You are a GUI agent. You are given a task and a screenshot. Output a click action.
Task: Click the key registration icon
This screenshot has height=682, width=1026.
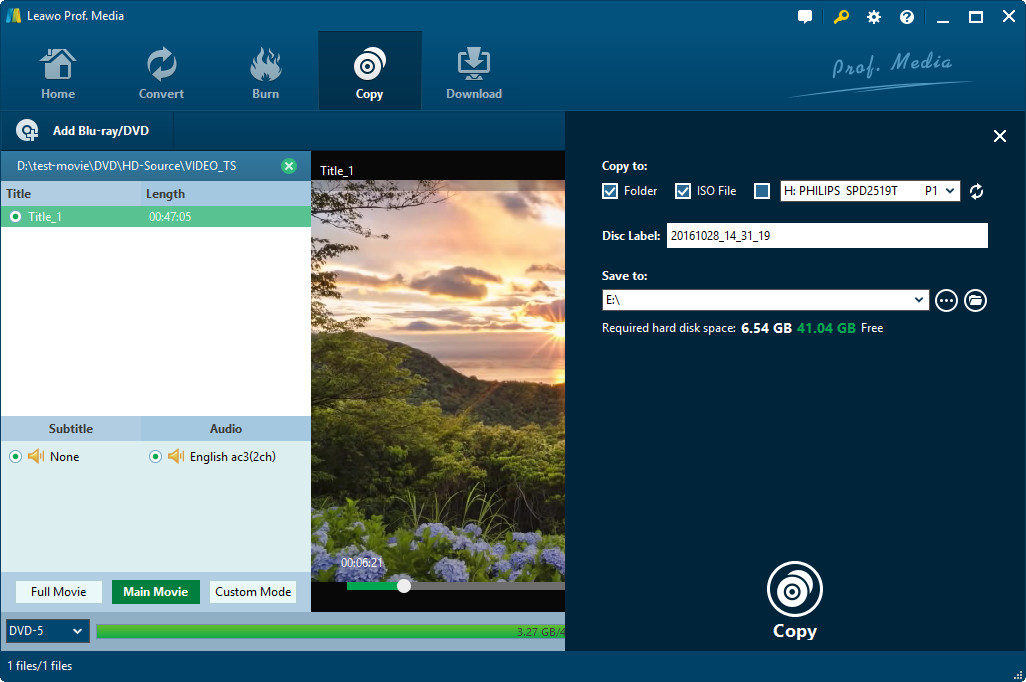tap(840, 17)
